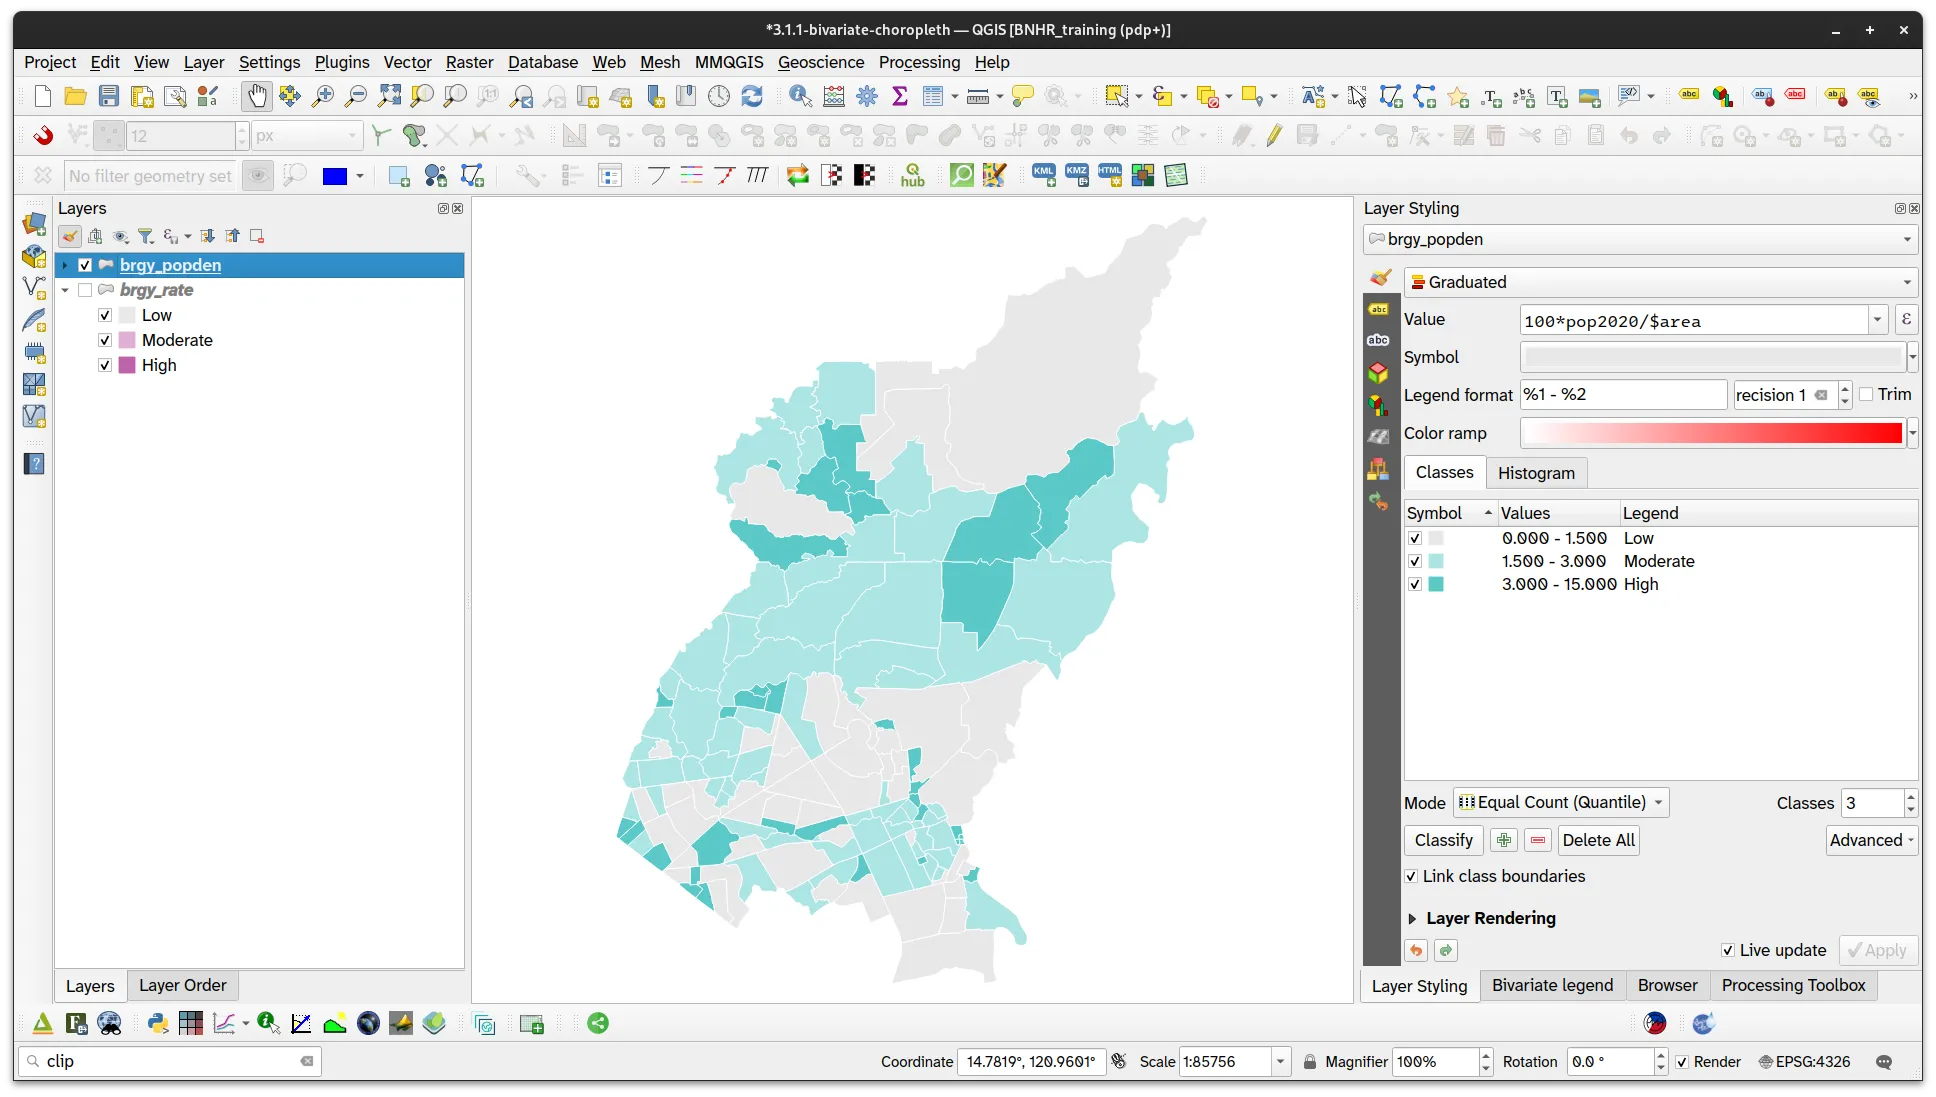
Task: Open the Mode dropdown showing Equal Count
Action: [1559, 802]
